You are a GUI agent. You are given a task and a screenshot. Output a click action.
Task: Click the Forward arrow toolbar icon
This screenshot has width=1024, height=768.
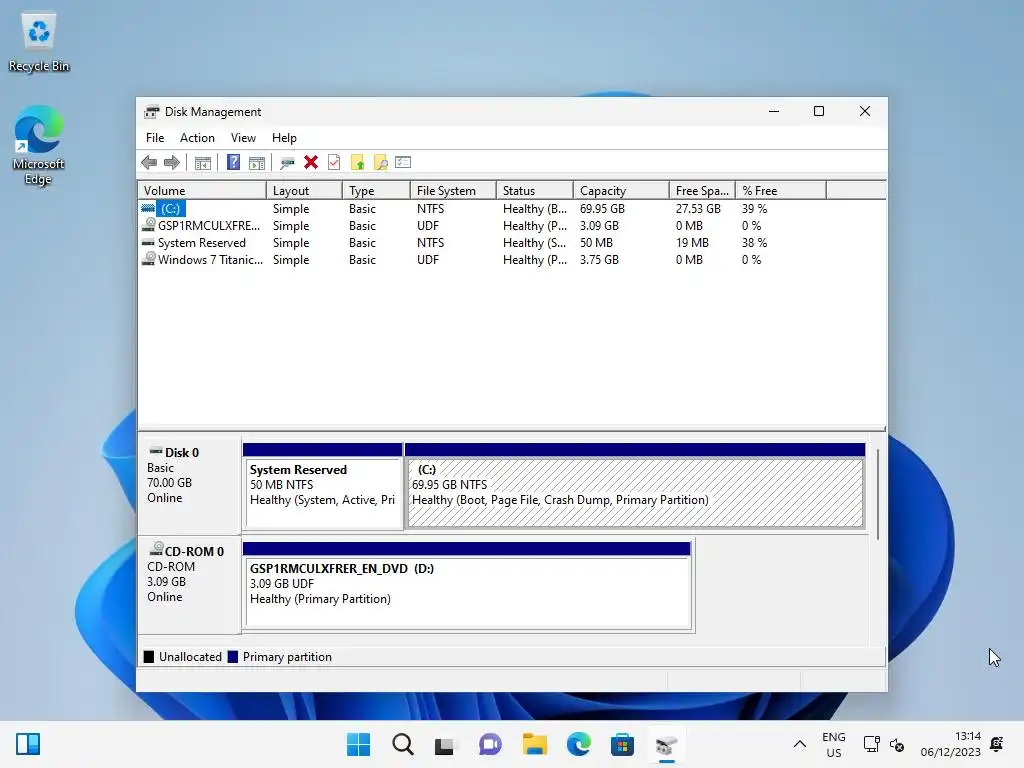(x=172, y=163)
